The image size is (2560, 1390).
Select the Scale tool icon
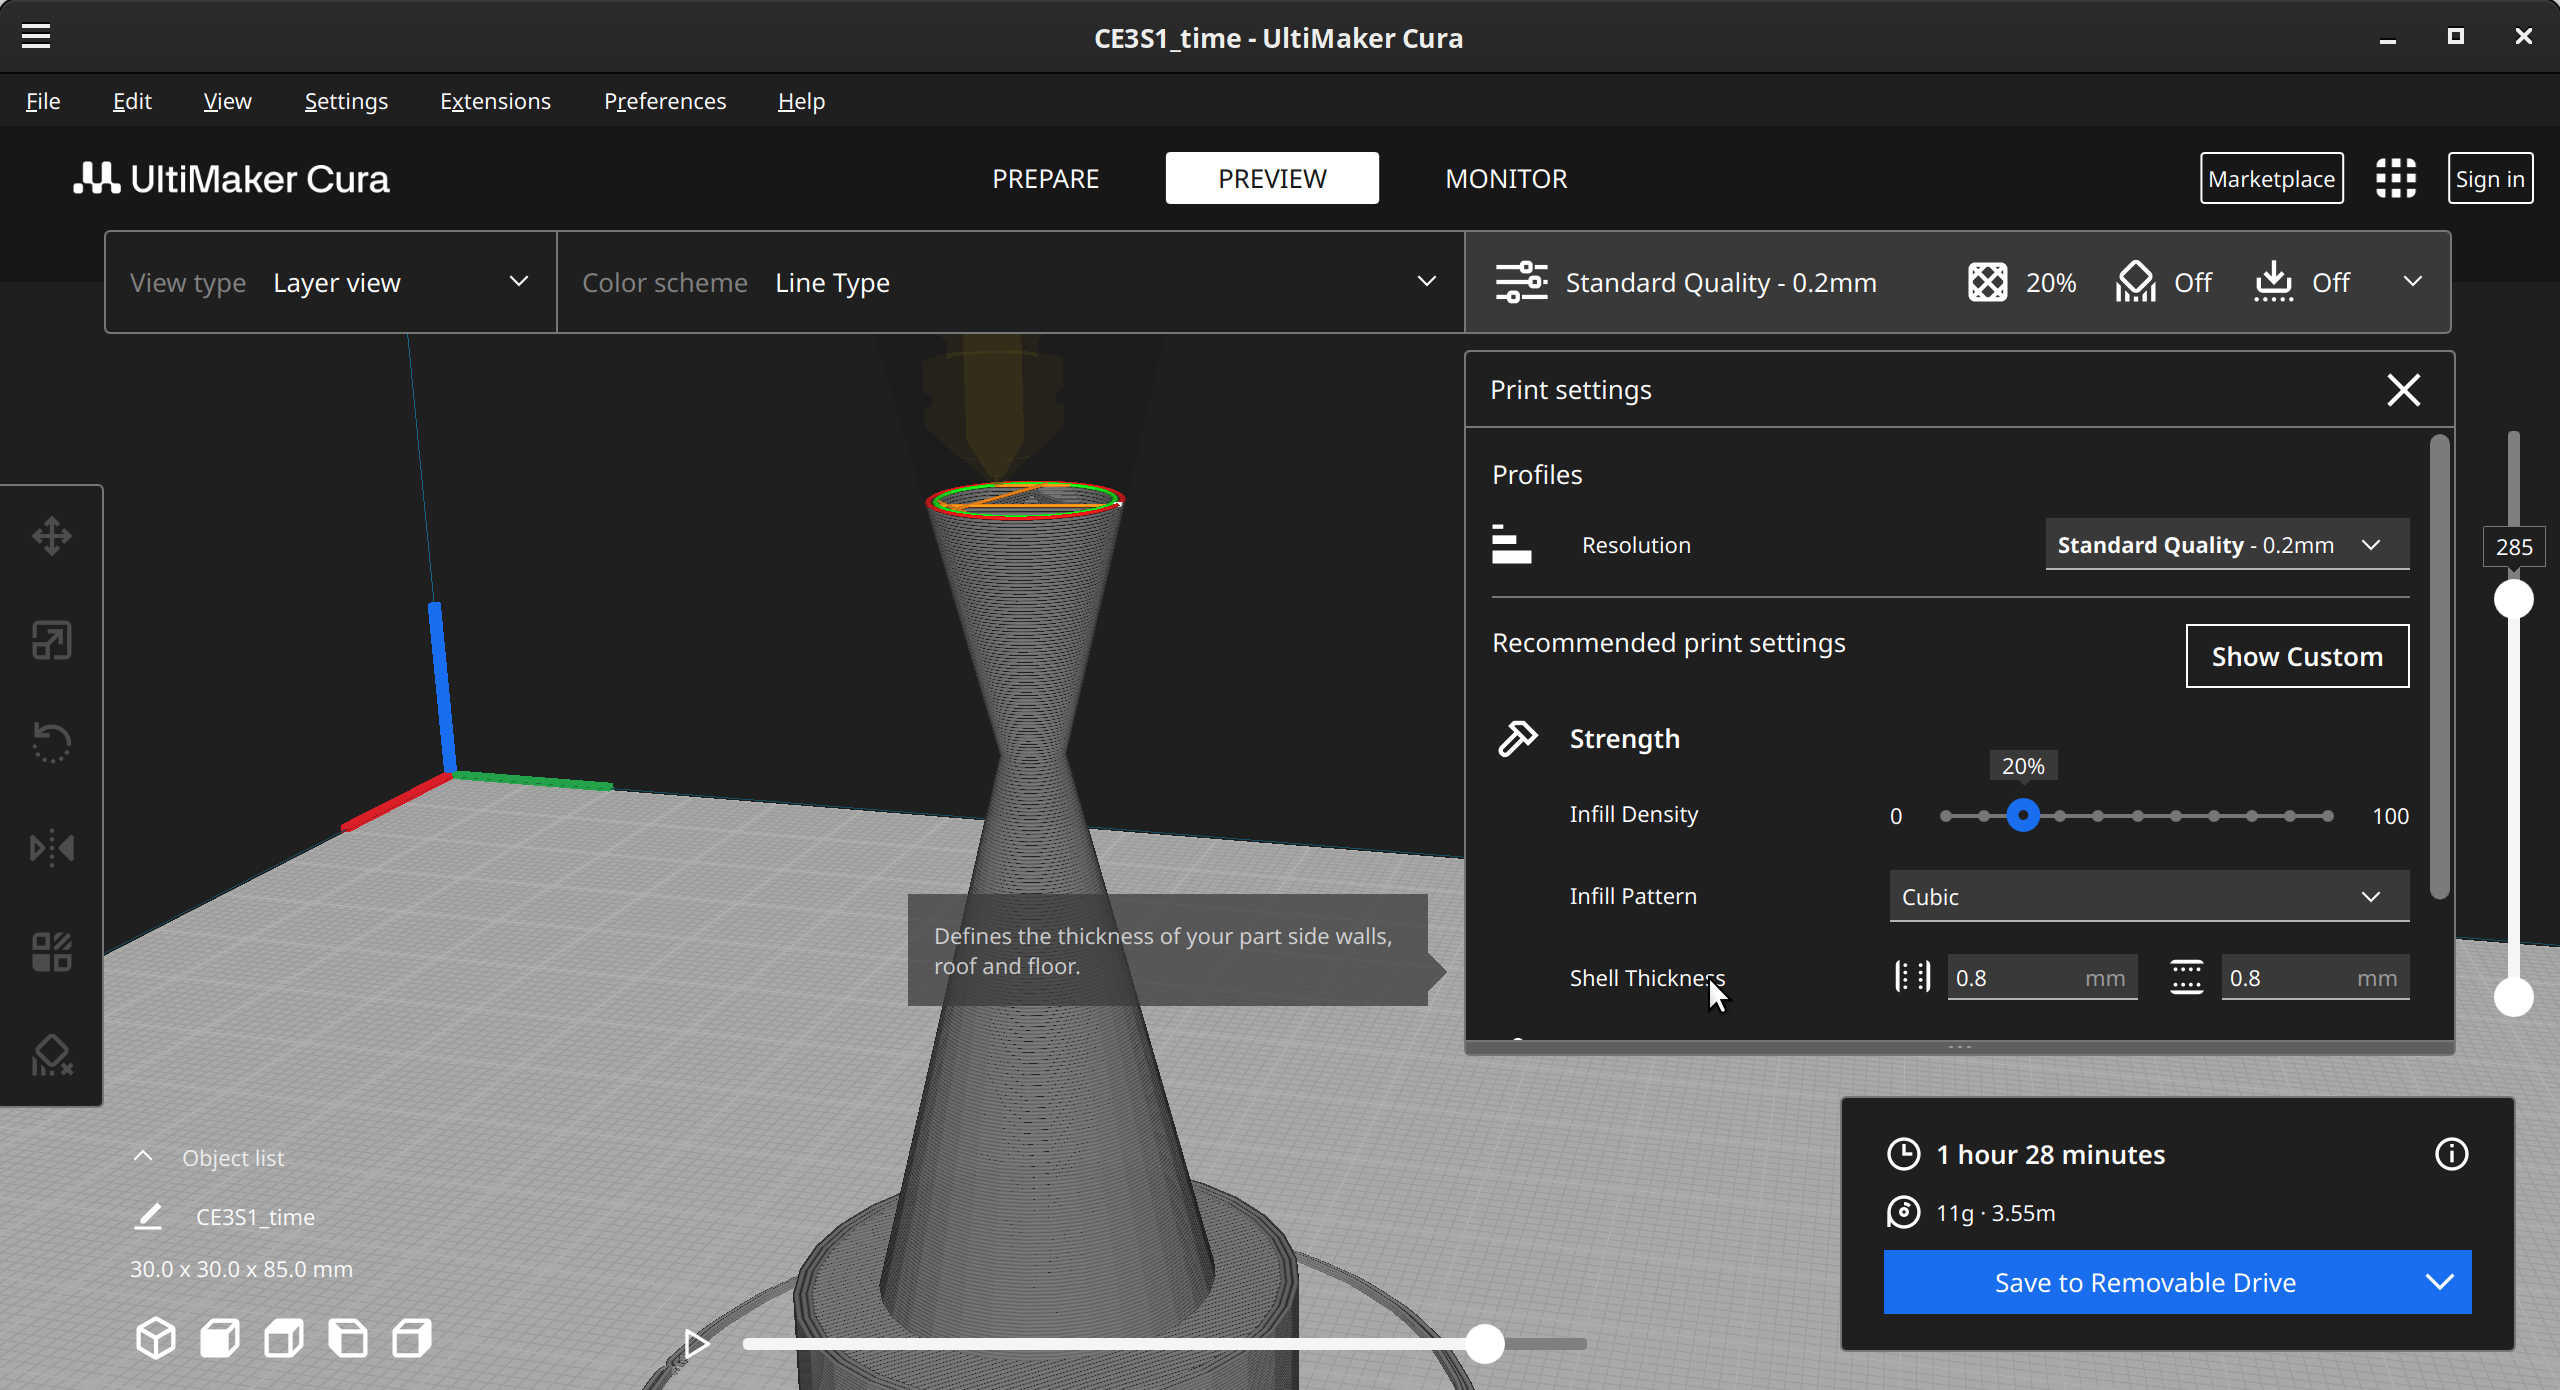coord(52,640)
